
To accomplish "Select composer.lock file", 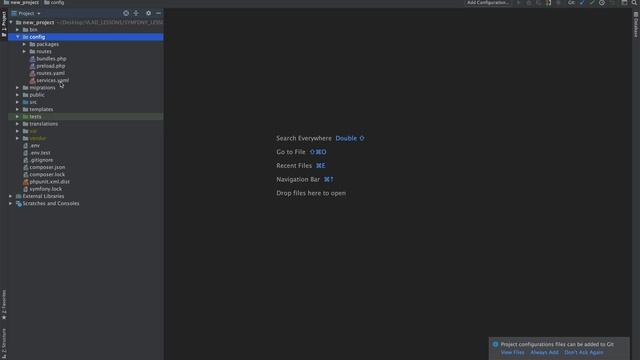I will point(47,174).
